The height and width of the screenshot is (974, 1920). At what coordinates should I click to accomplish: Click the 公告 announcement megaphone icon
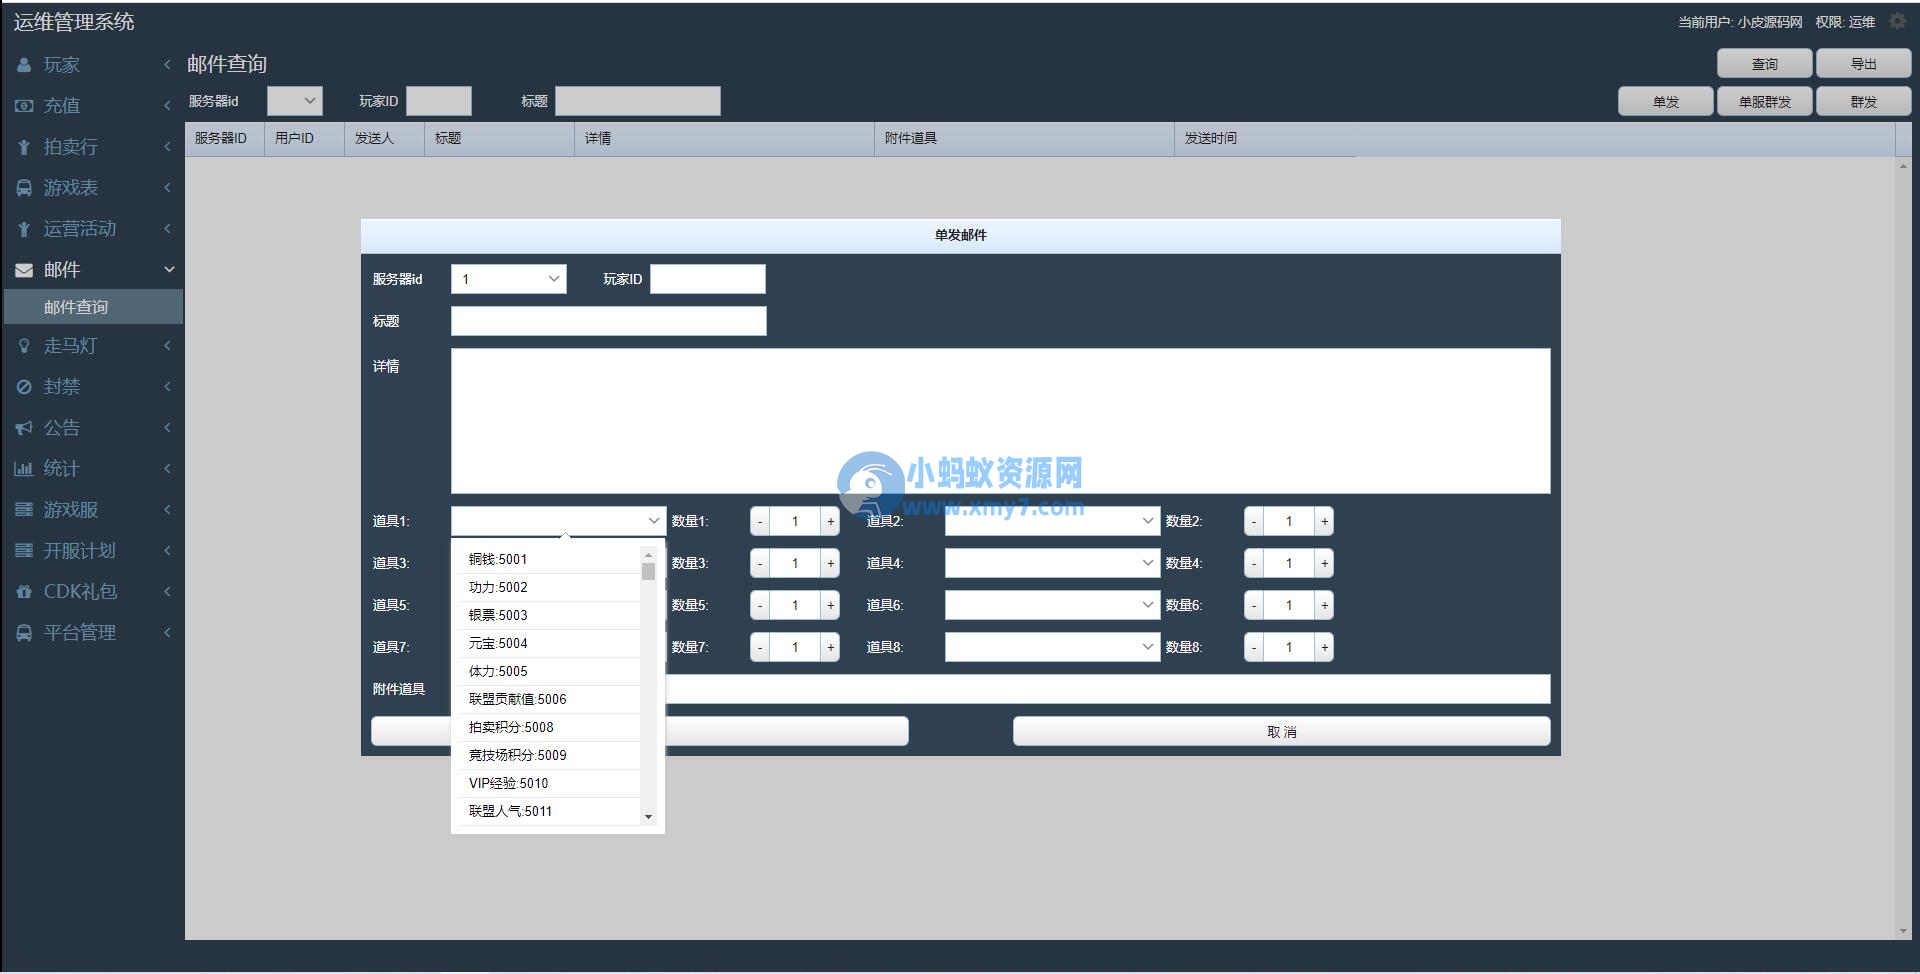(24, 428)
